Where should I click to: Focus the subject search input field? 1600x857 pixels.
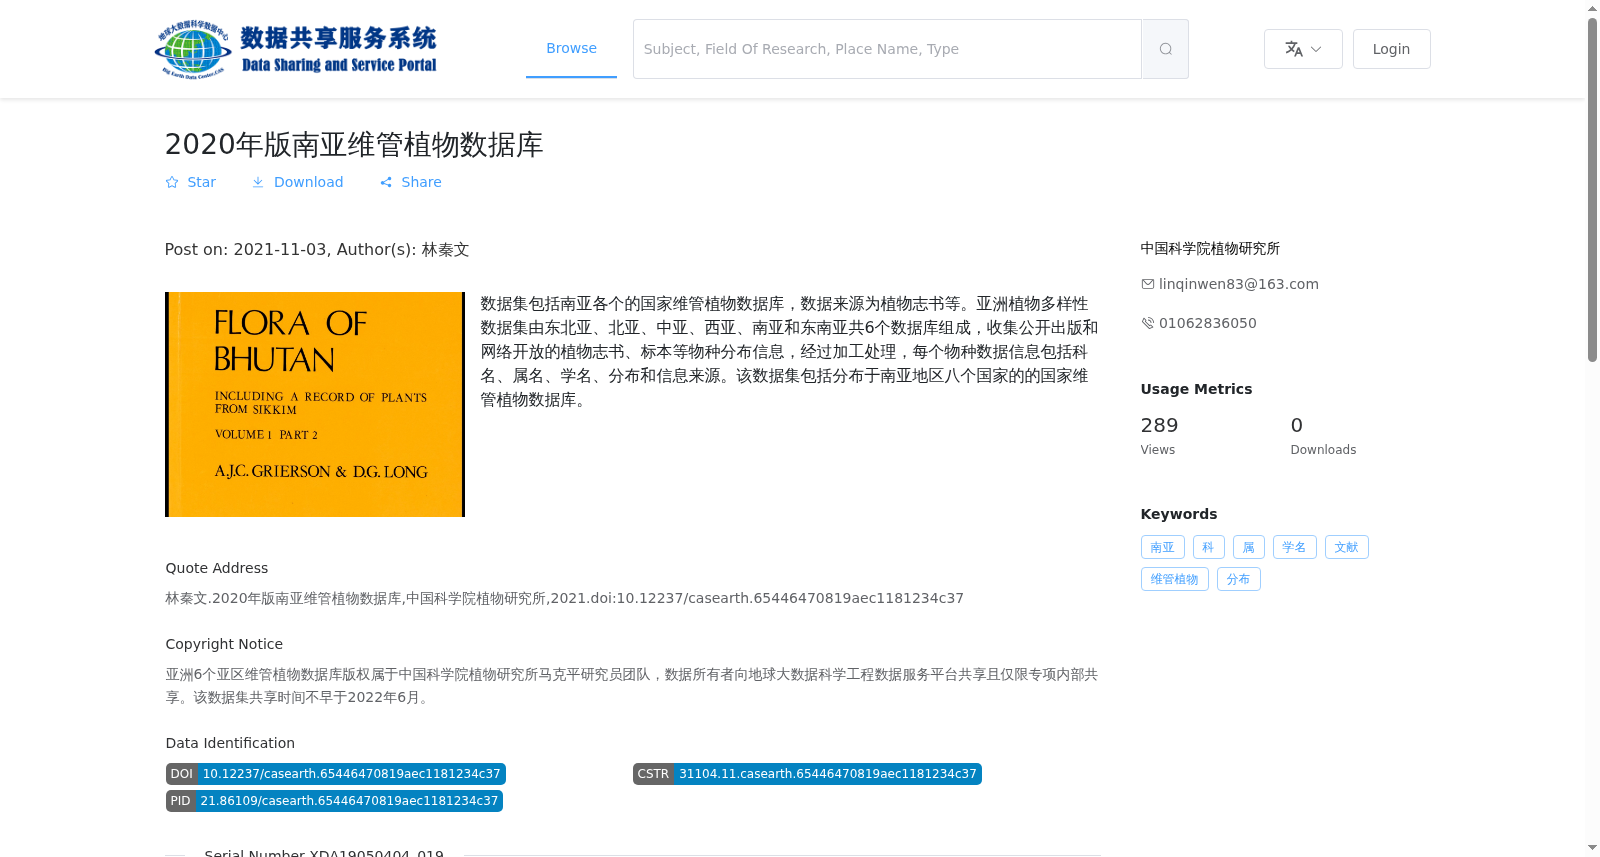pyautogui.click(x=887, y=49)
